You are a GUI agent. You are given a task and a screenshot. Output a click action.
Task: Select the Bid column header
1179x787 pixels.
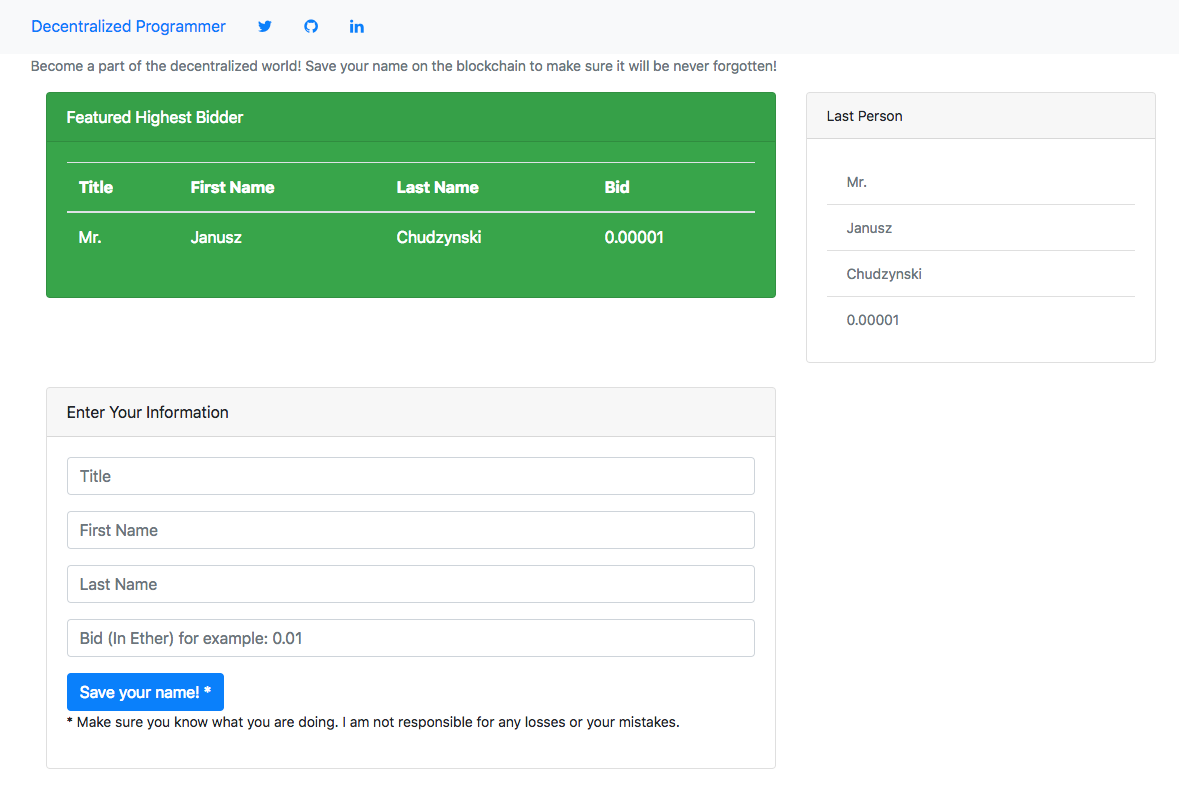617,187
